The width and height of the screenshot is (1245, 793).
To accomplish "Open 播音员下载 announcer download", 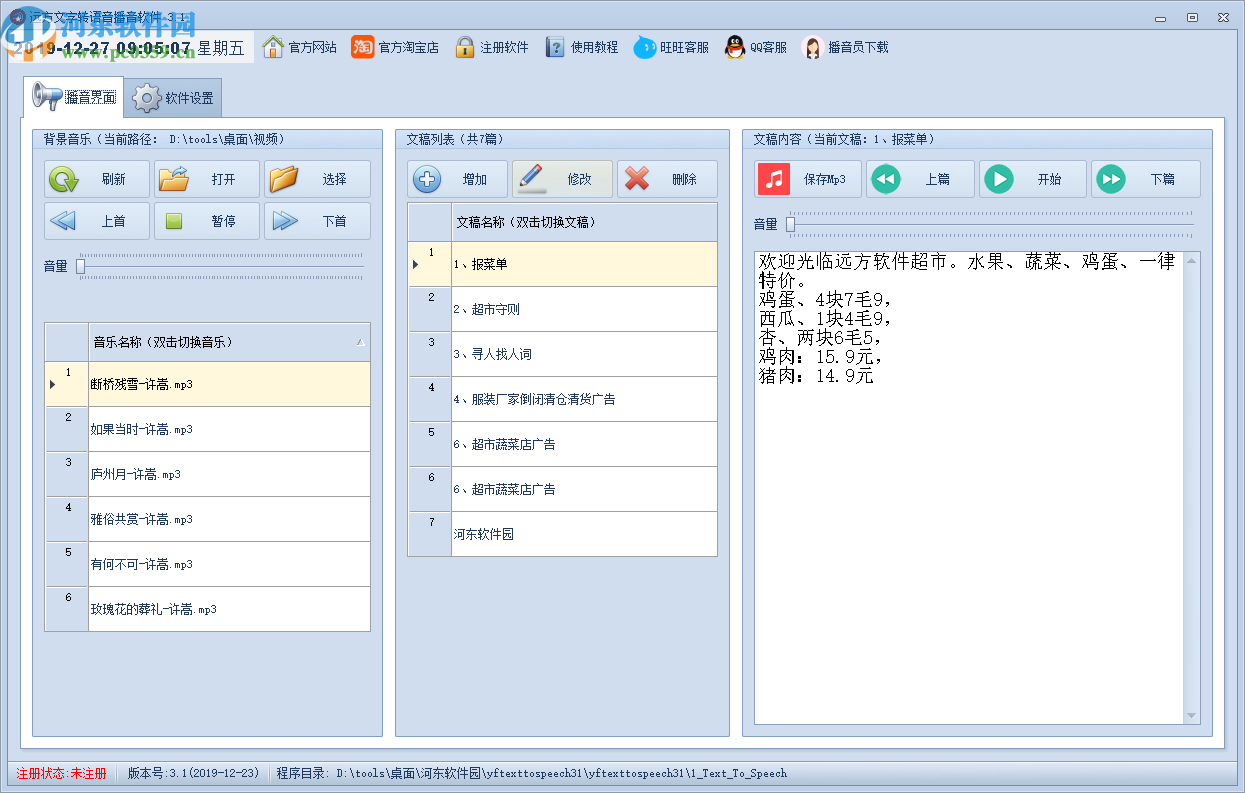I will coord(845,47).
